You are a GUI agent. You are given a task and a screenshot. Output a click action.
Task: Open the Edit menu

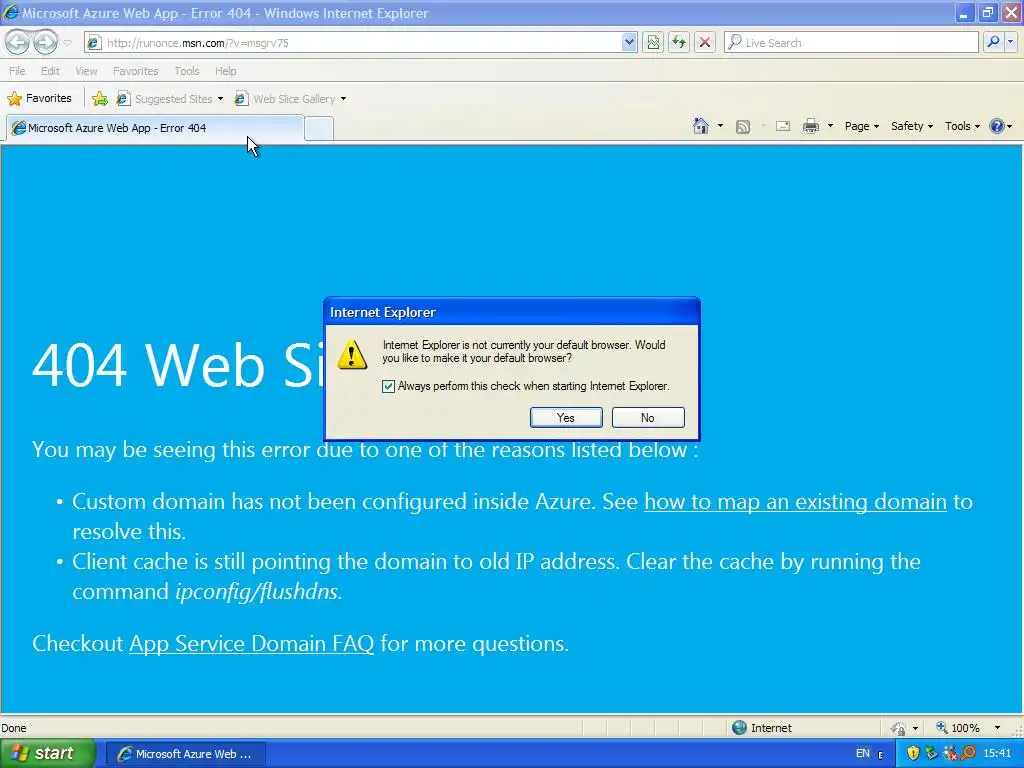[50, 71]
